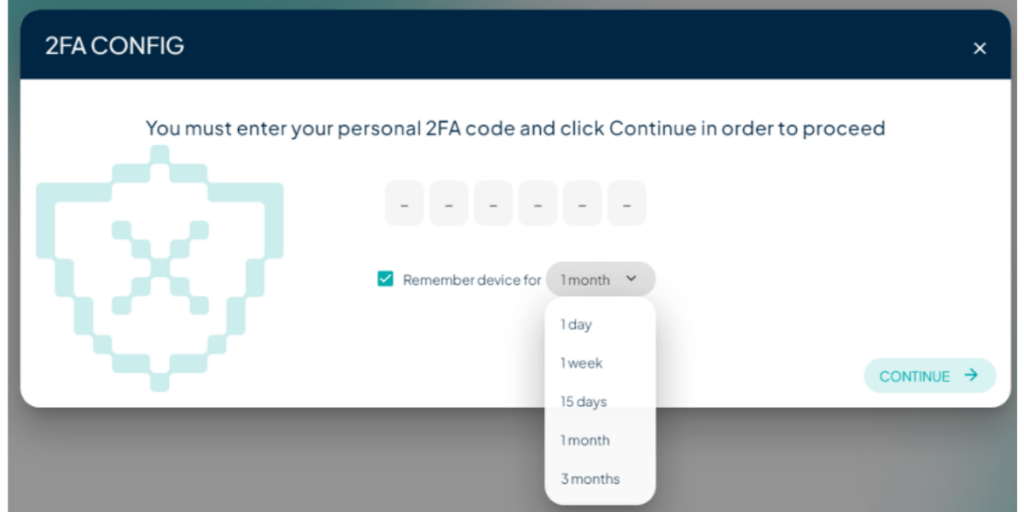Click the fourth 2FA code digit box

point(538,204)
